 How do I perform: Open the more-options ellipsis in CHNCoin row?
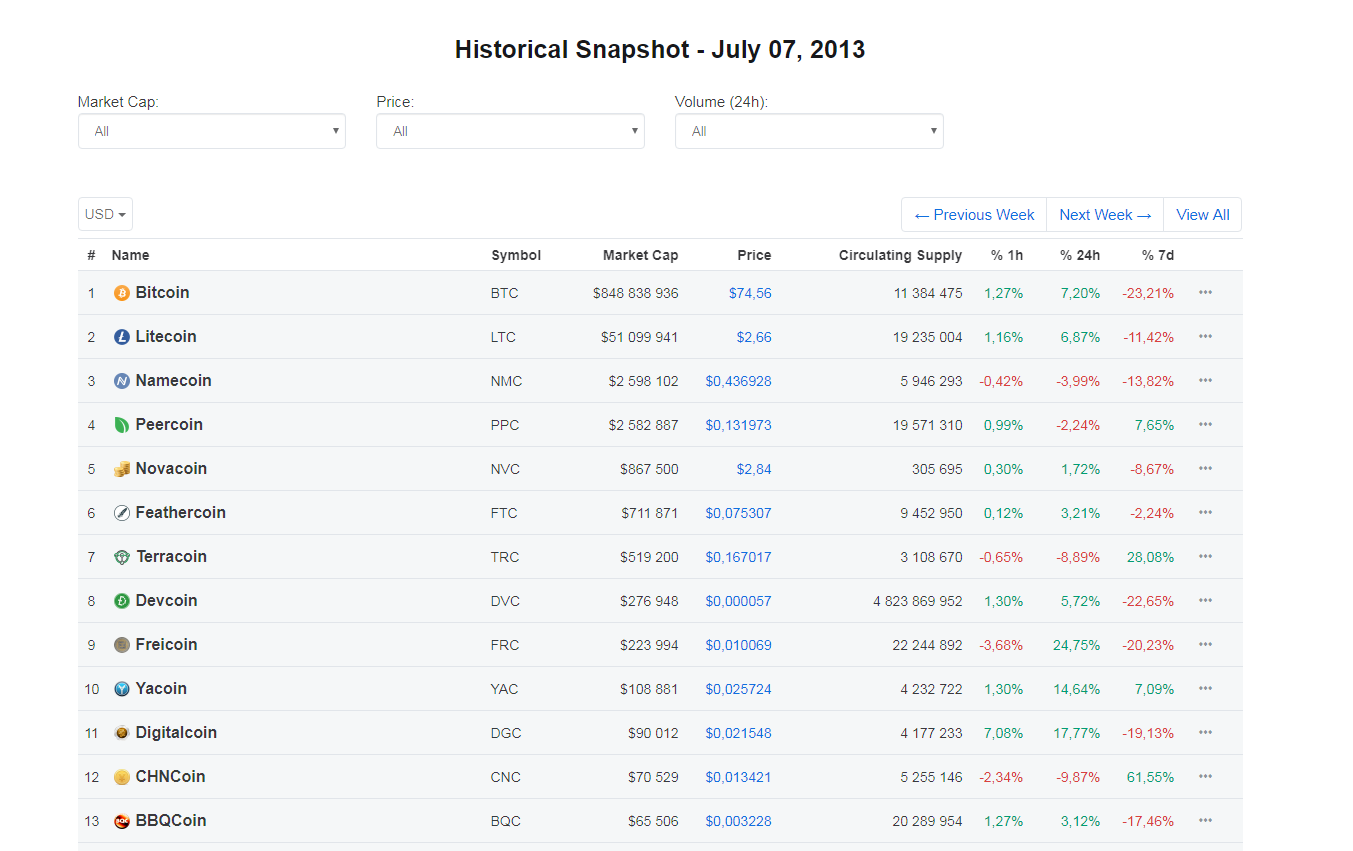pyautogui.click(x=1205, y=777)
